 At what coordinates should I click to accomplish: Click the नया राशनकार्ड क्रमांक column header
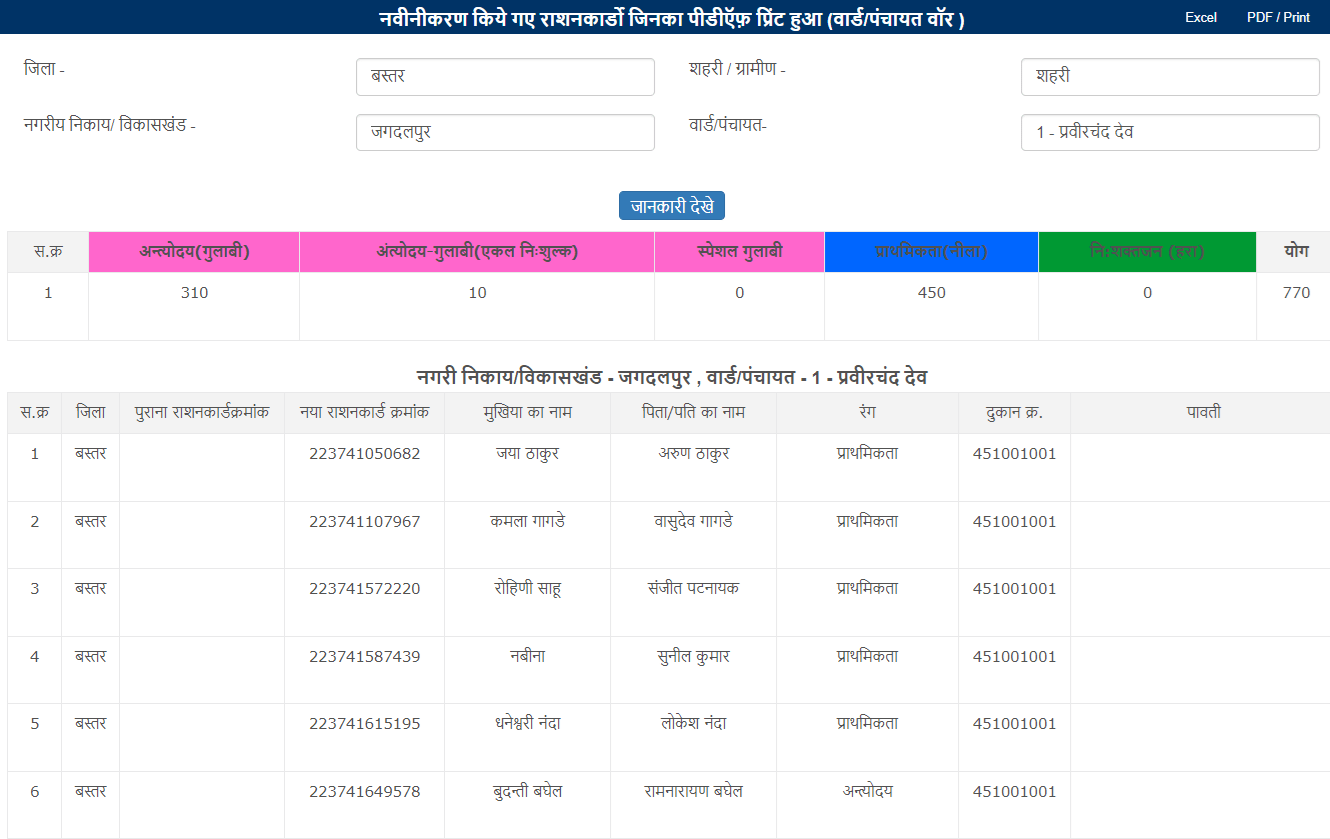coord(364,412)
